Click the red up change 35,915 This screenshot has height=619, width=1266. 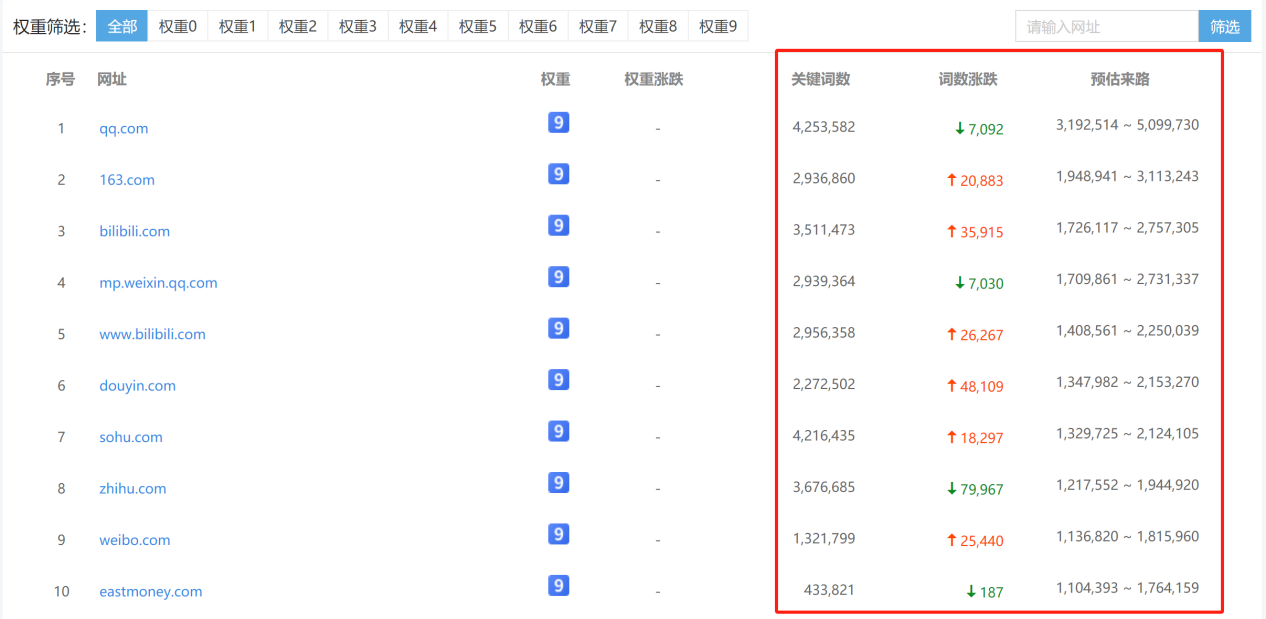(975, 232)
